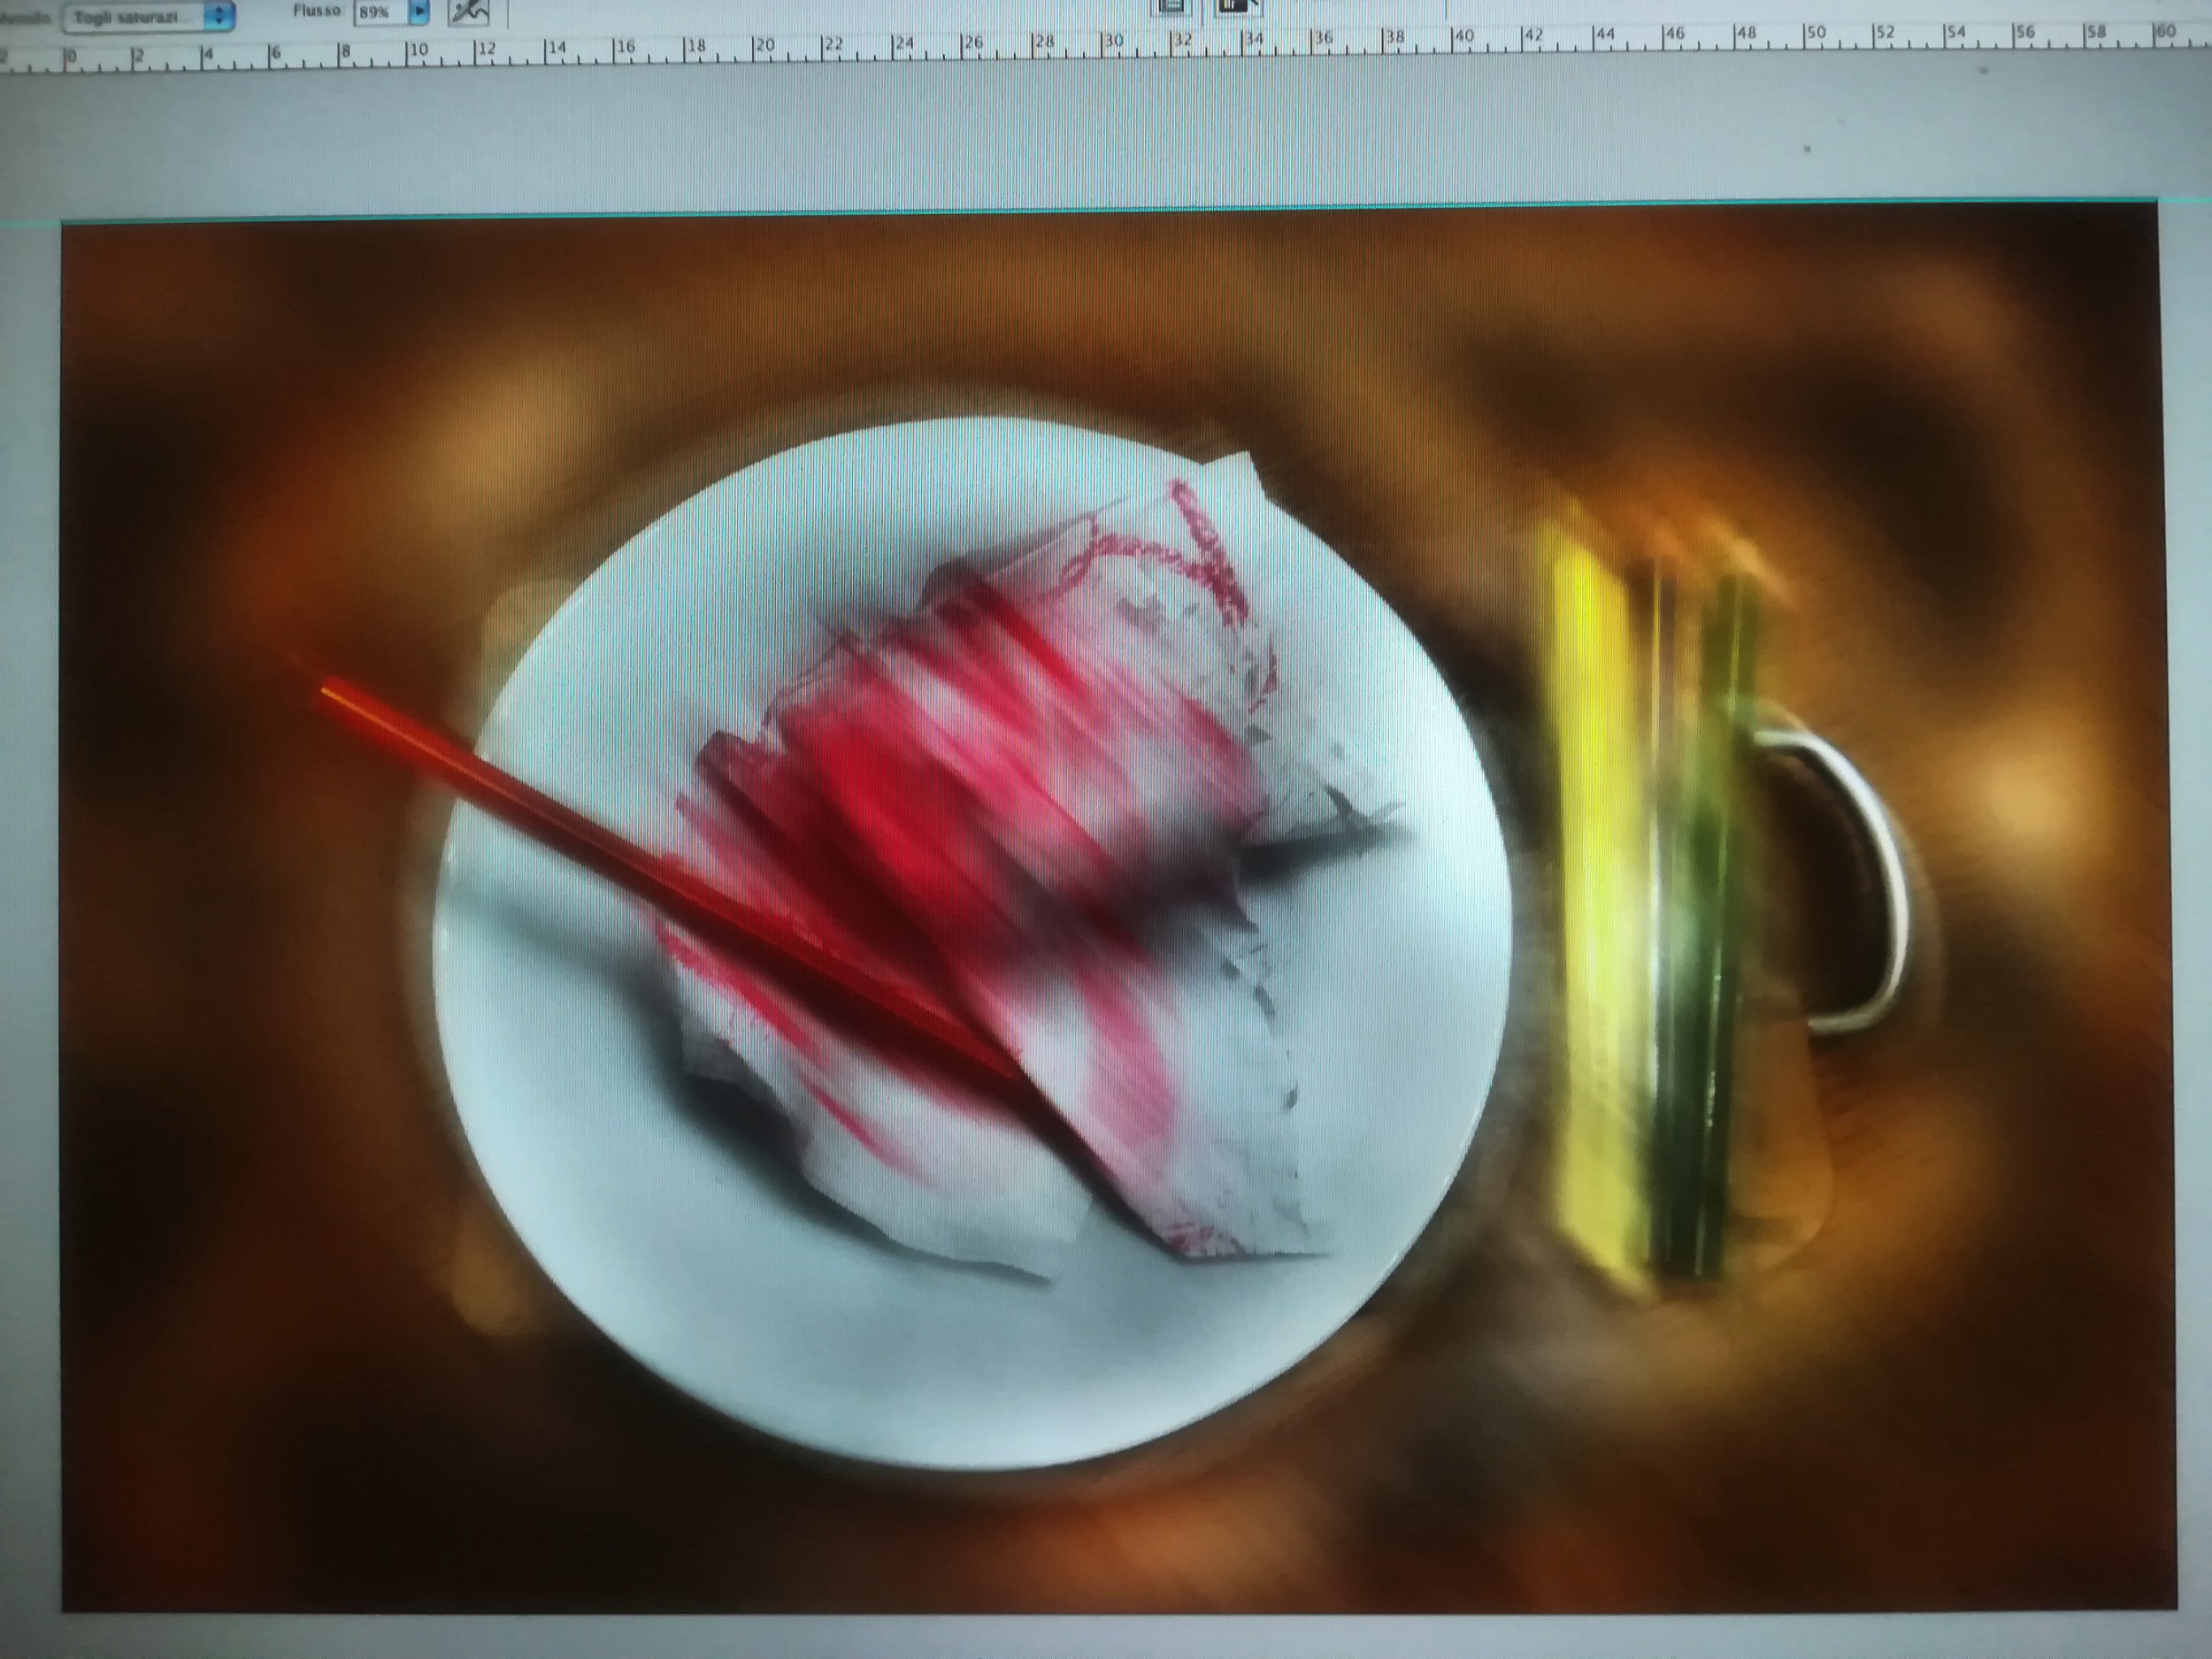The width and height of the screenshot is (2212, 1659).
Task: Expand the Flusso slider arrow
Action: point(421,12)
